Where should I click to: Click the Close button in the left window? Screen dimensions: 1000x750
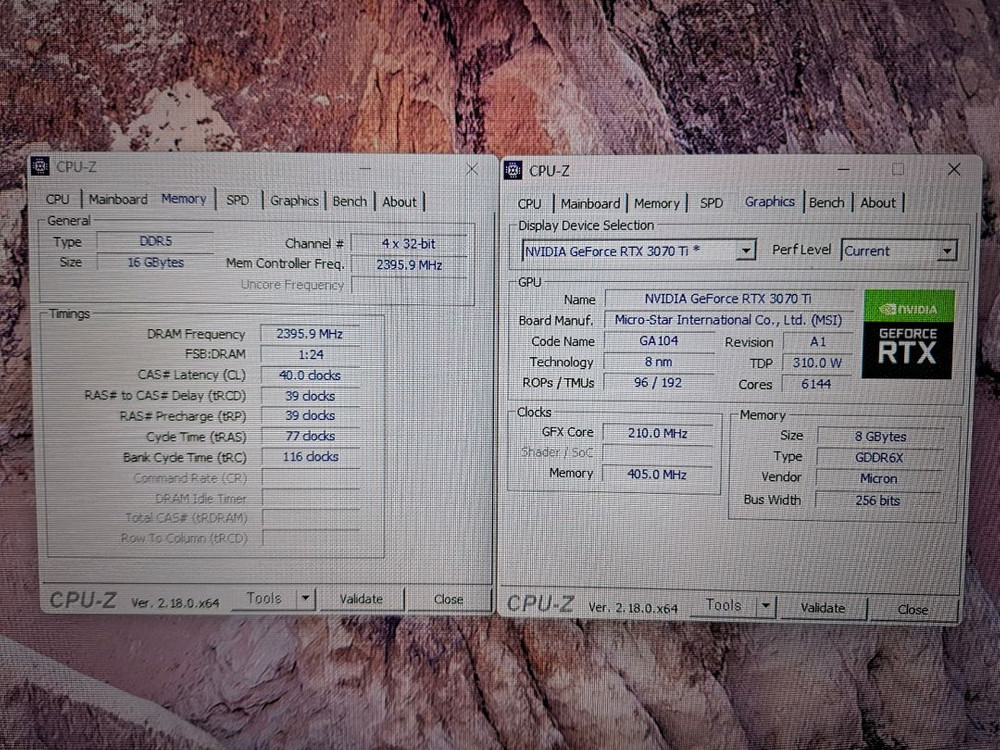click(448, 597)
